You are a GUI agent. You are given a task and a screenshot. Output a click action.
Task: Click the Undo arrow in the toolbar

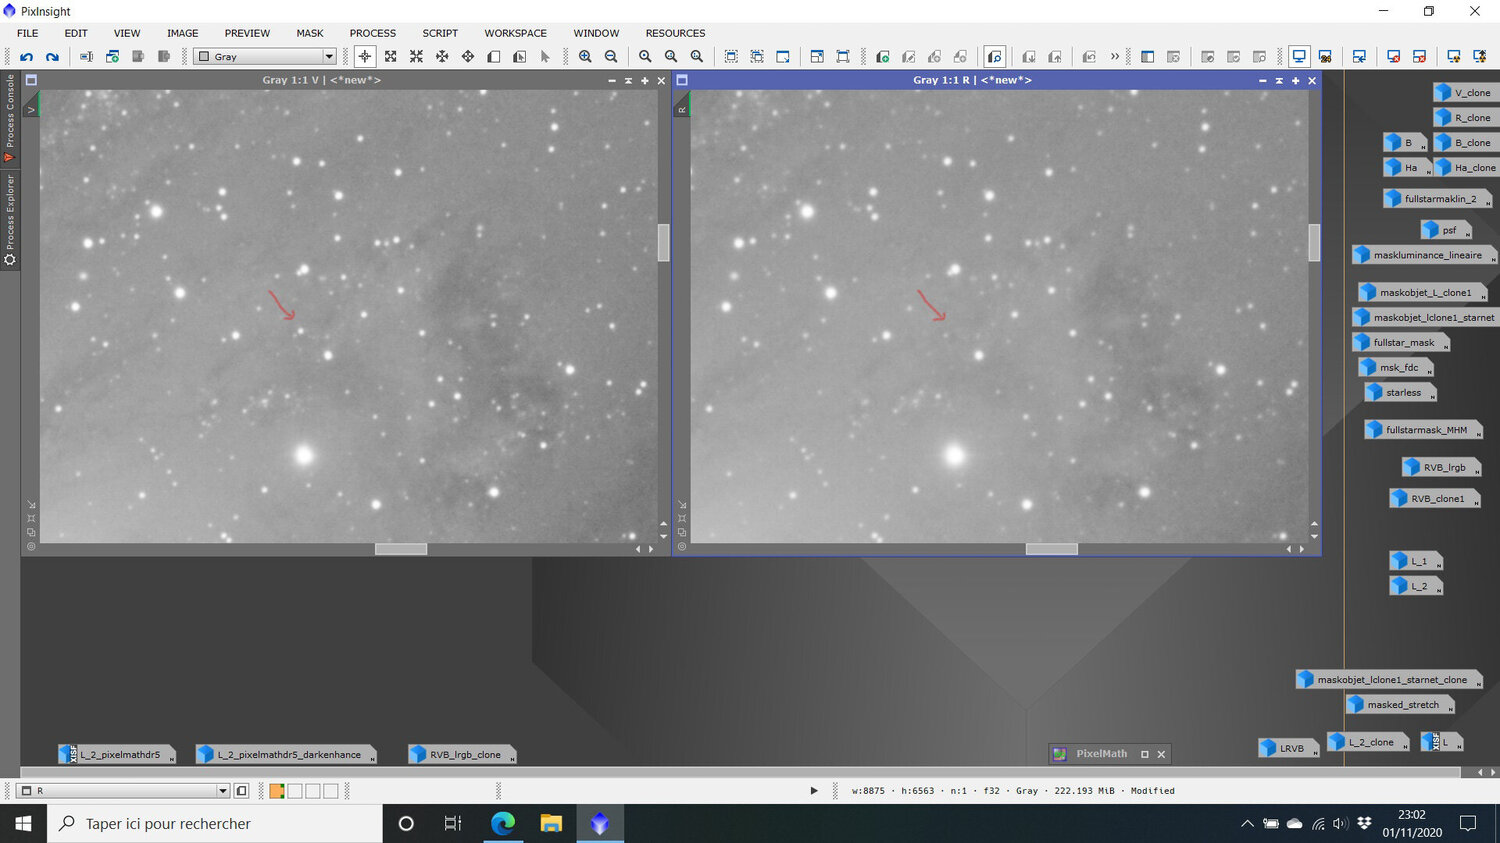pyautogui.click(x=27, y=57)
